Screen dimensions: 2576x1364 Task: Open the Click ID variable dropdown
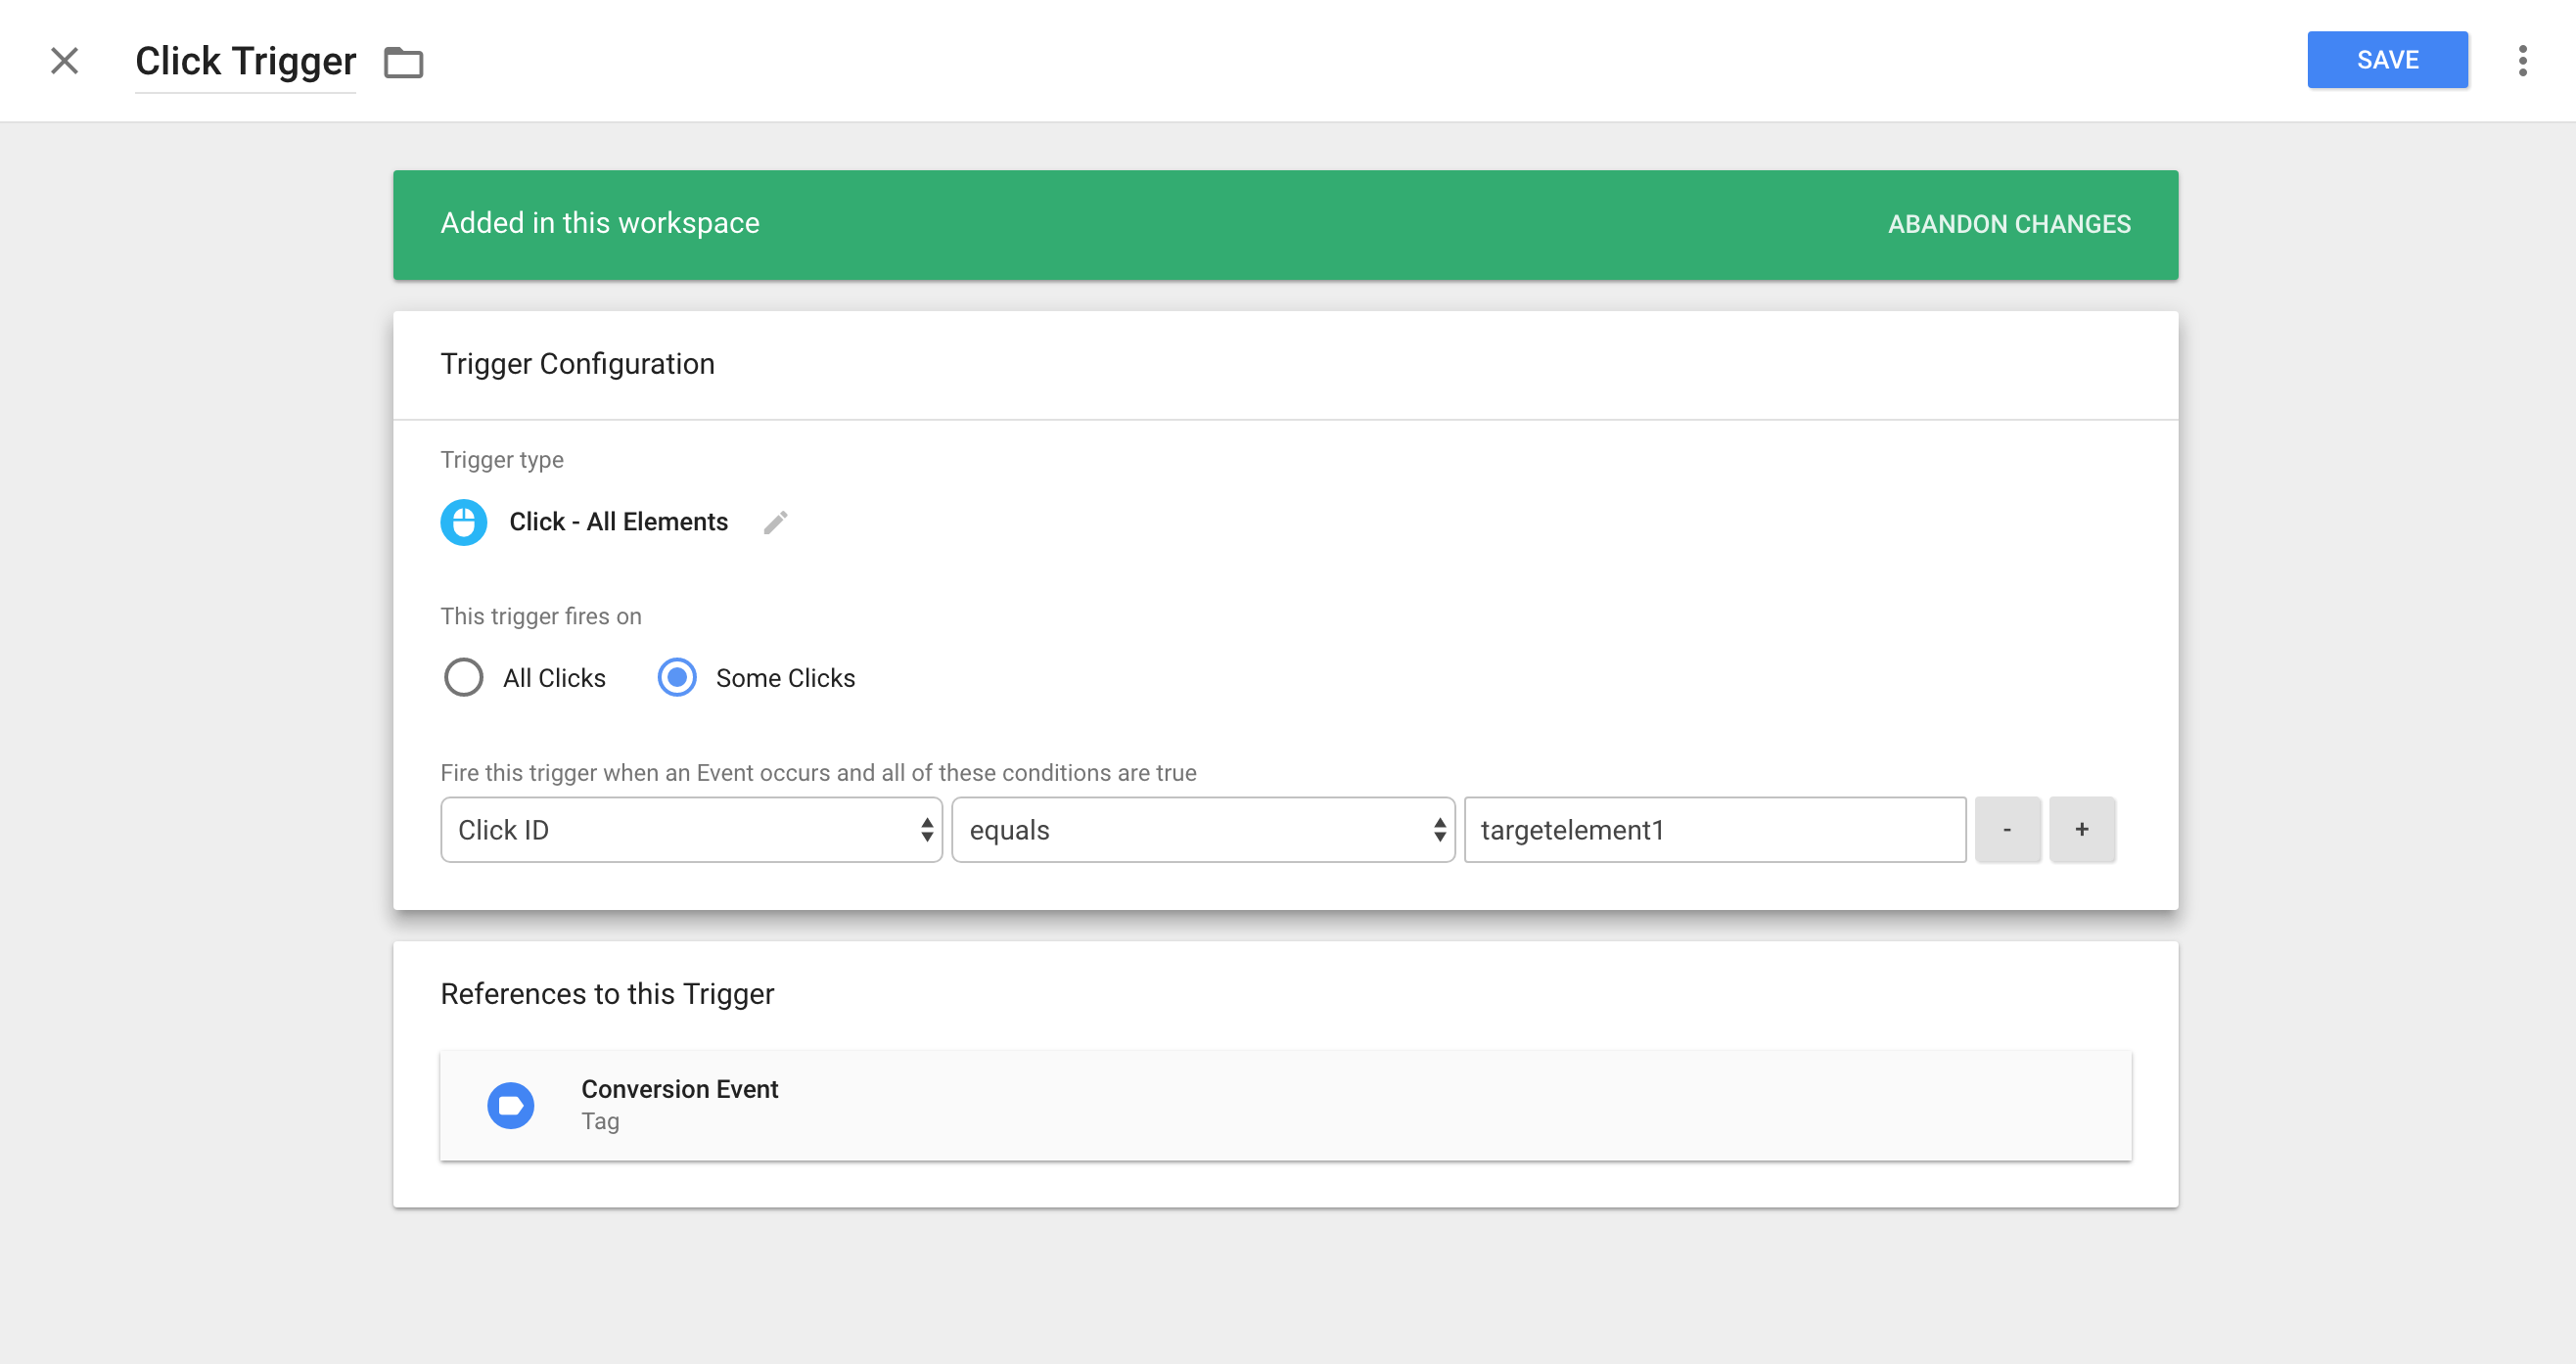coord(691,829)
